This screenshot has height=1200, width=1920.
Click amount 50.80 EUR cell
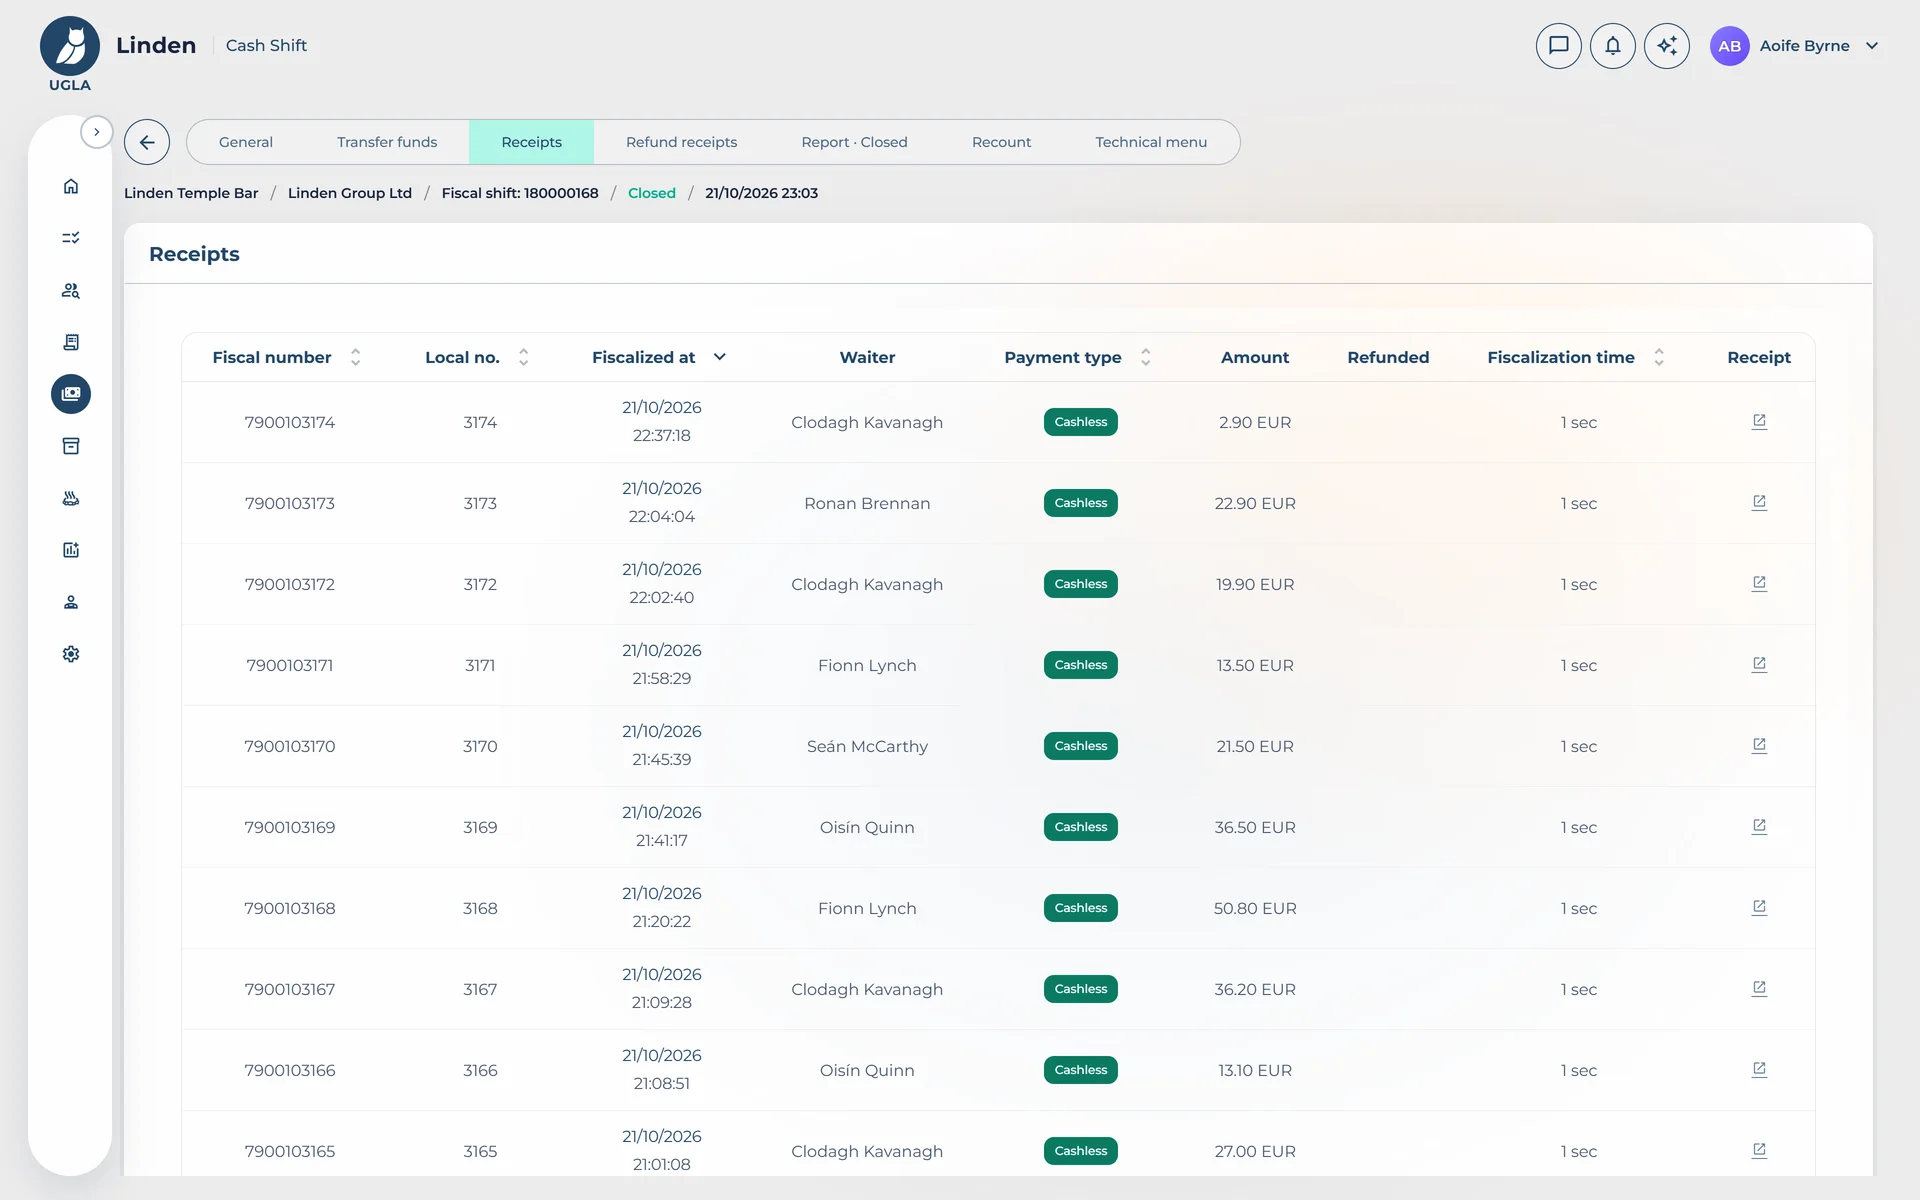coord(1255,908)
